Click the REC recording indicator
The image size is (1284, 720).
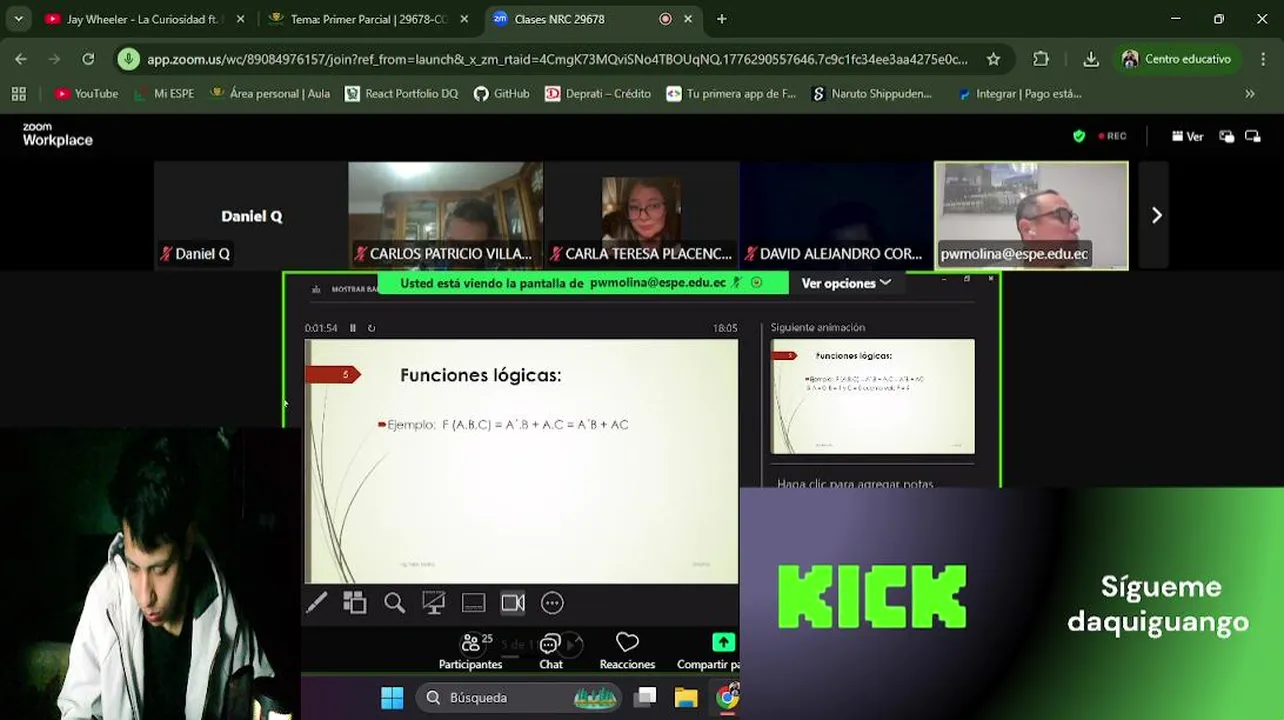click(1113, 136)
